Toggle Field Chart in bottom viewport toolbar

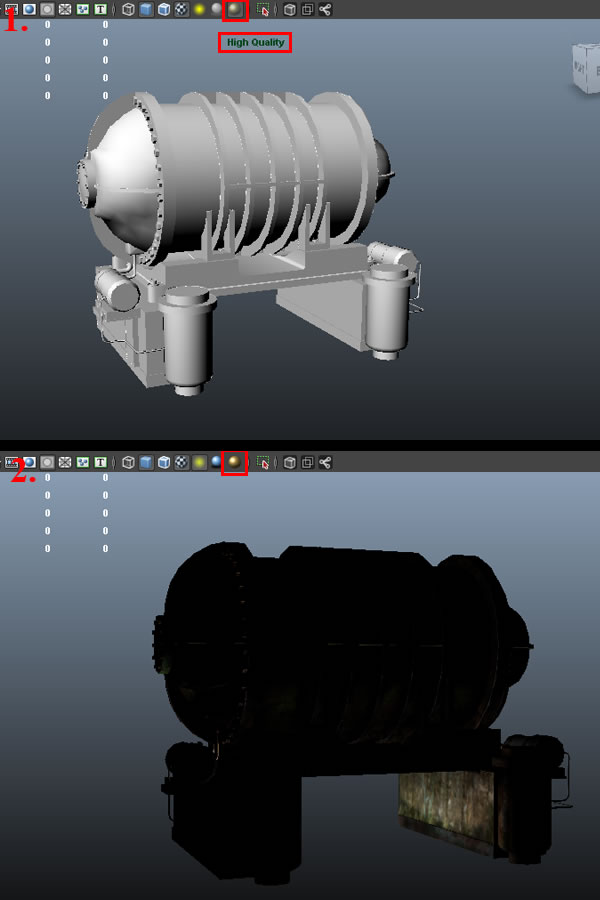point(65,462)
